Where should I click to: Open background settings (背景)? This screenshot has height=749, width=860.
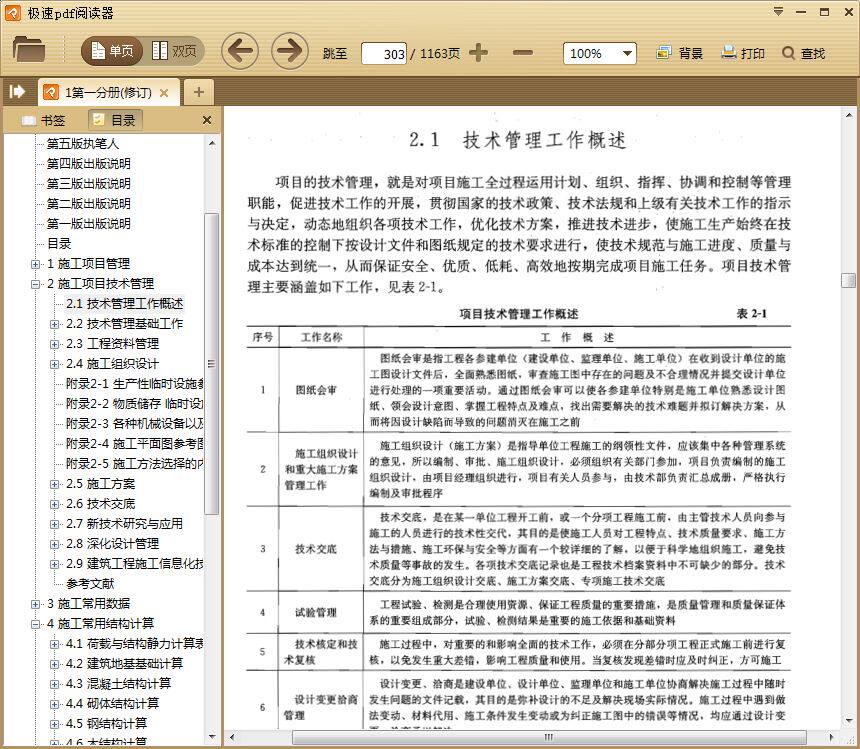(x=679, y=53)
